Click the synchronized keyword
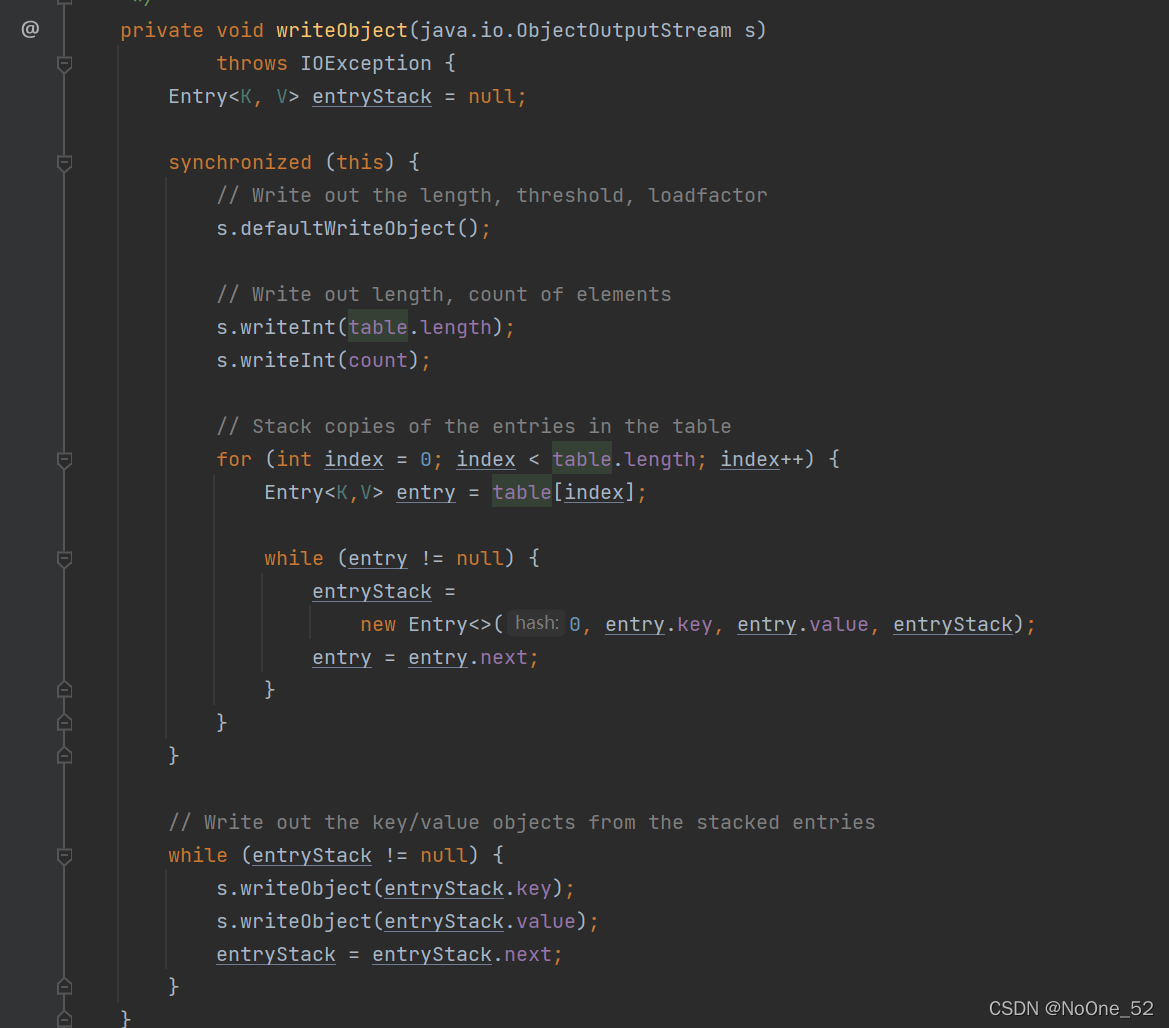 coord(240,163)
